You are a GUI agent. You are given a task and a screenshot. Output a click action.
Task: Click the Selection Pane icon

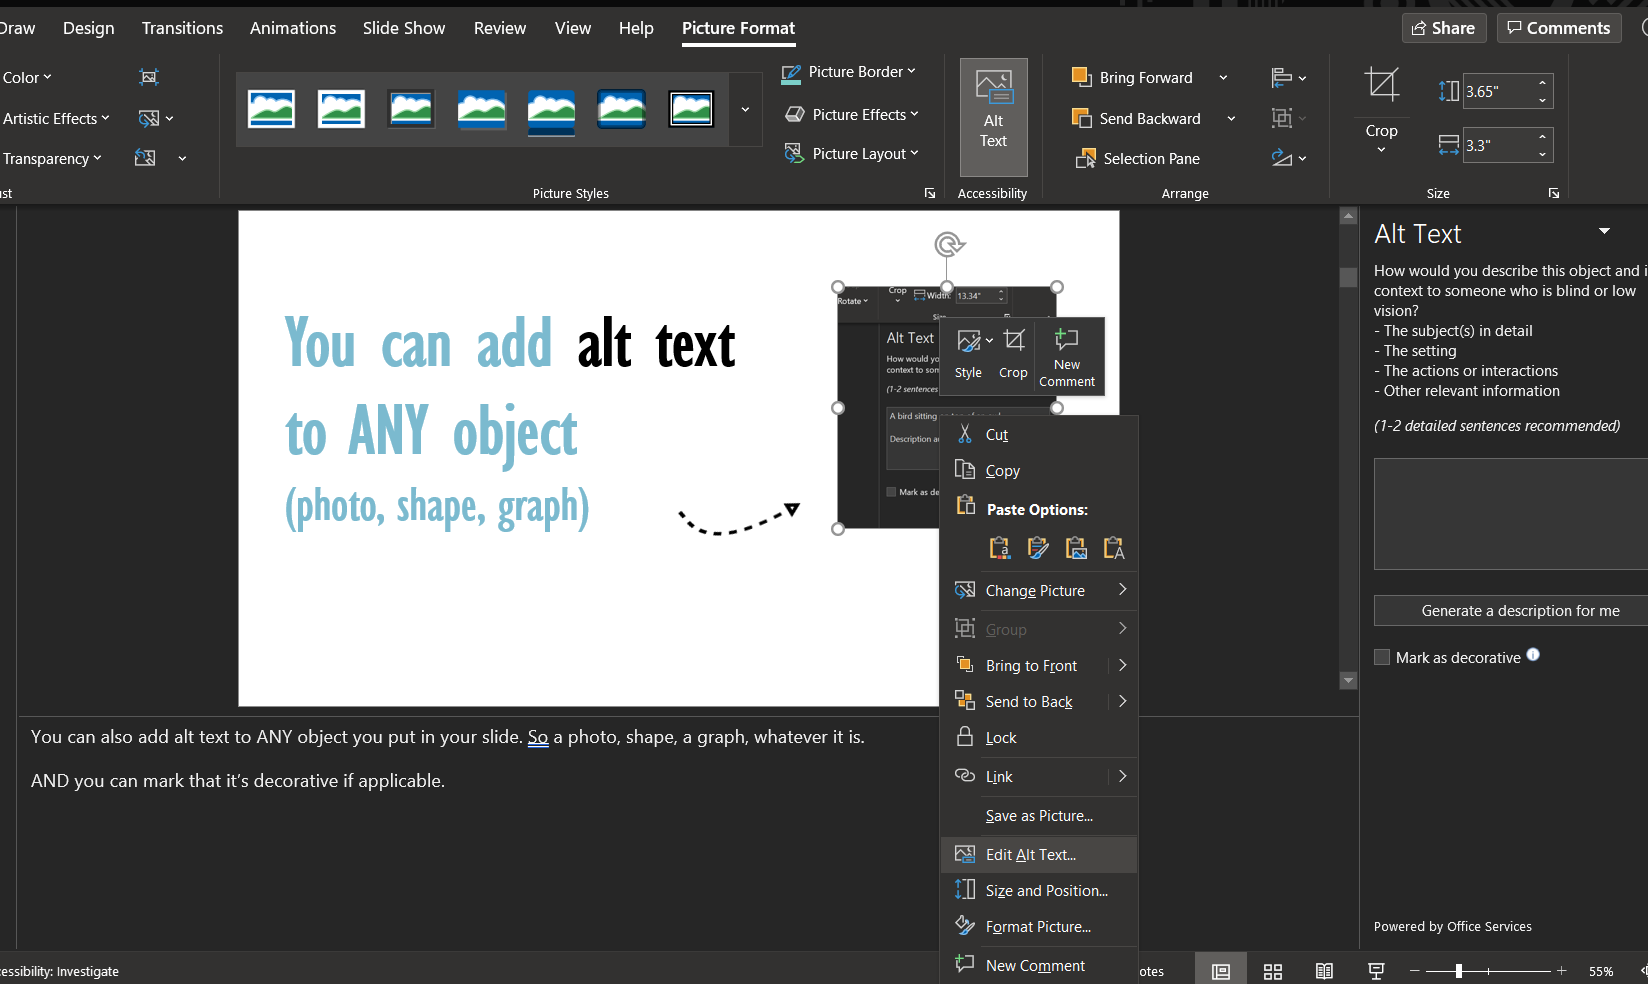coord(1085,159)
